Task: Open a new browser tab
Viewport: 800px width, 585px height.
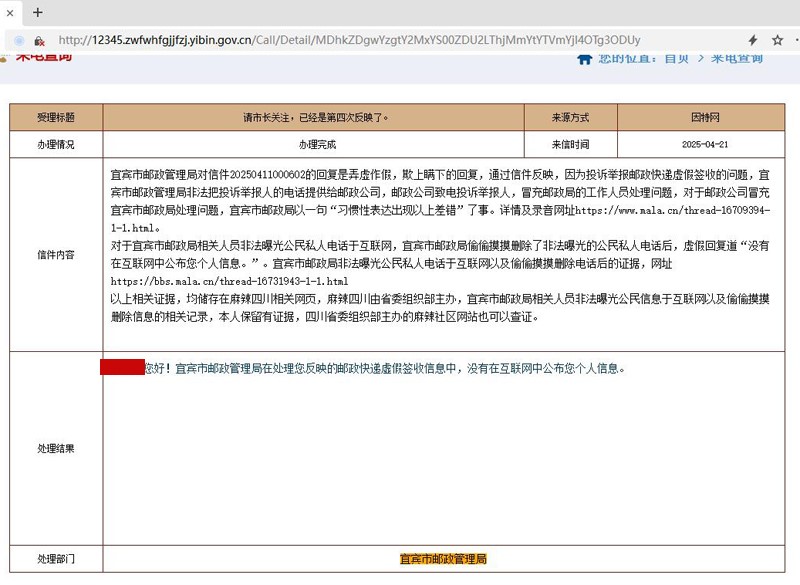Action: pyautogui.click(x=38, y=13)
